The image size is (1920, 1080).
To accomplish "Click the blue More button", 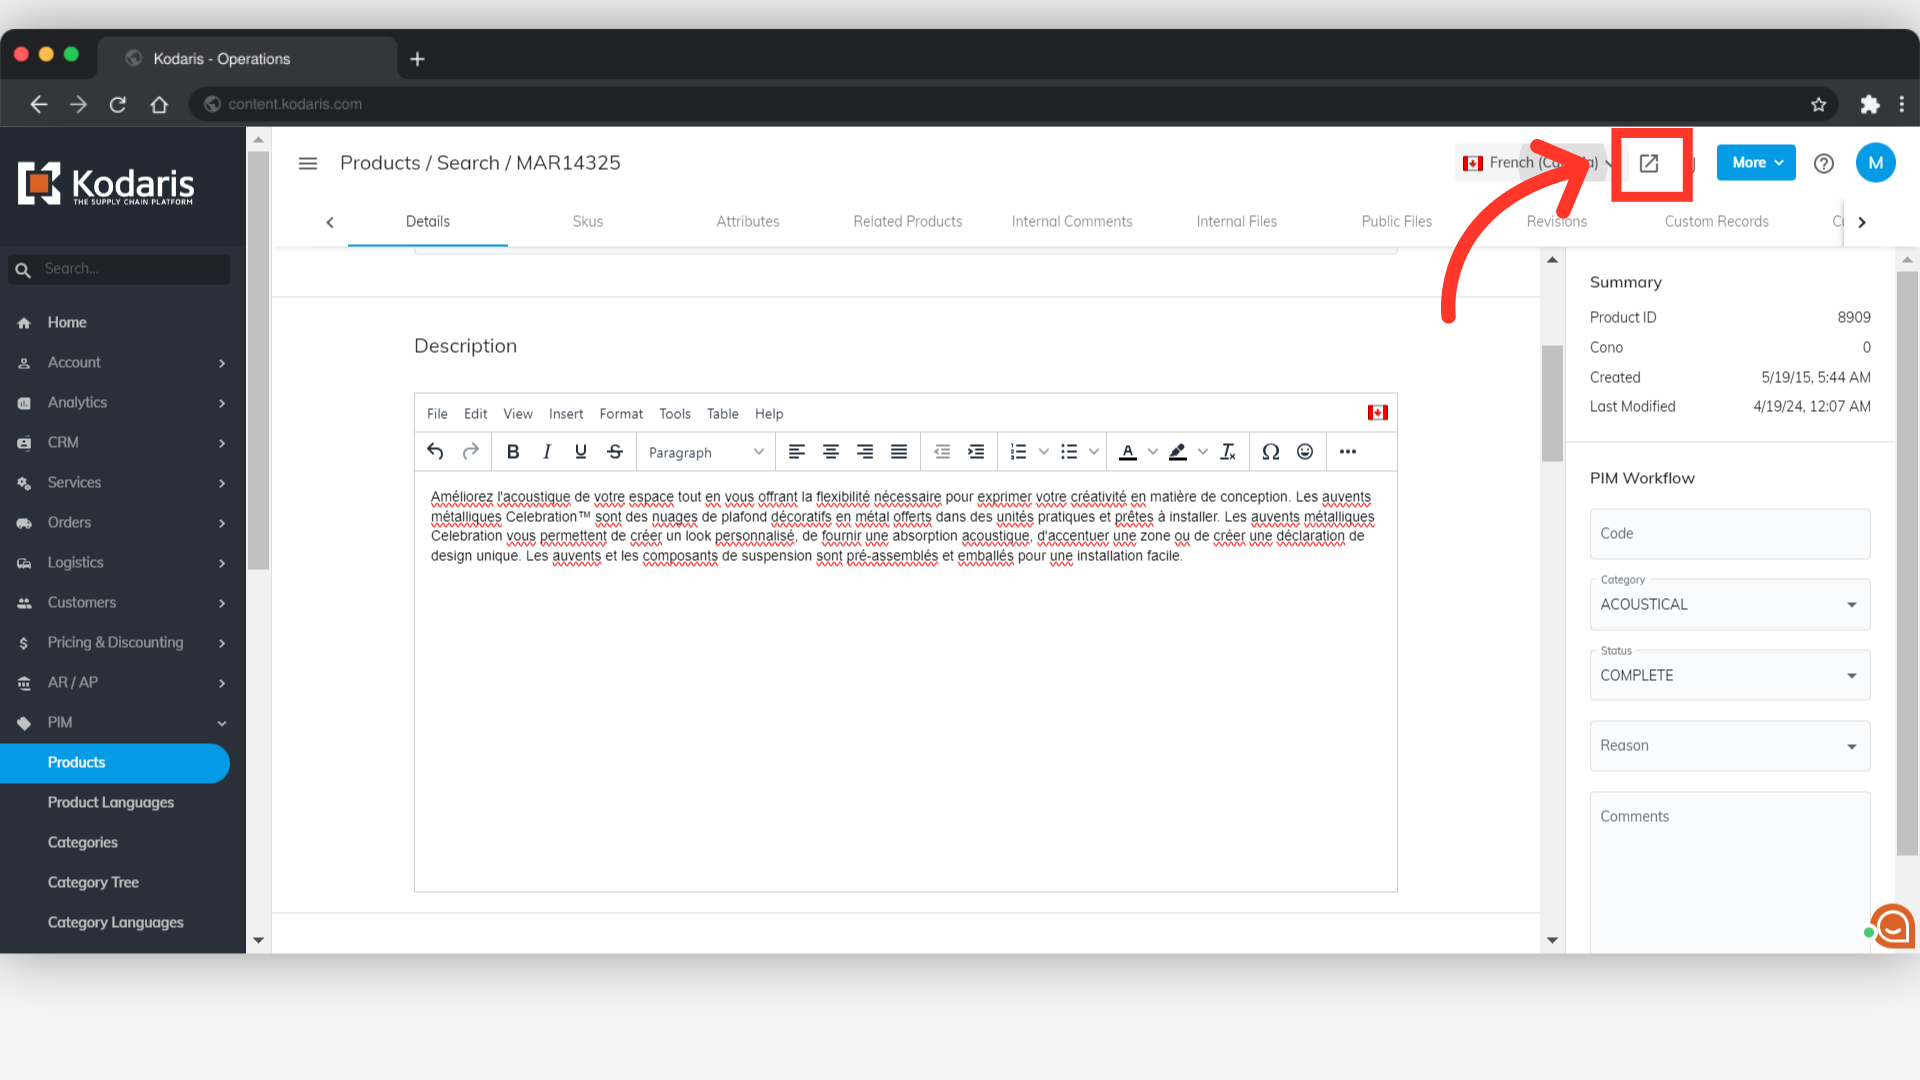I will pyautogui.click(x=1755, y=163).
